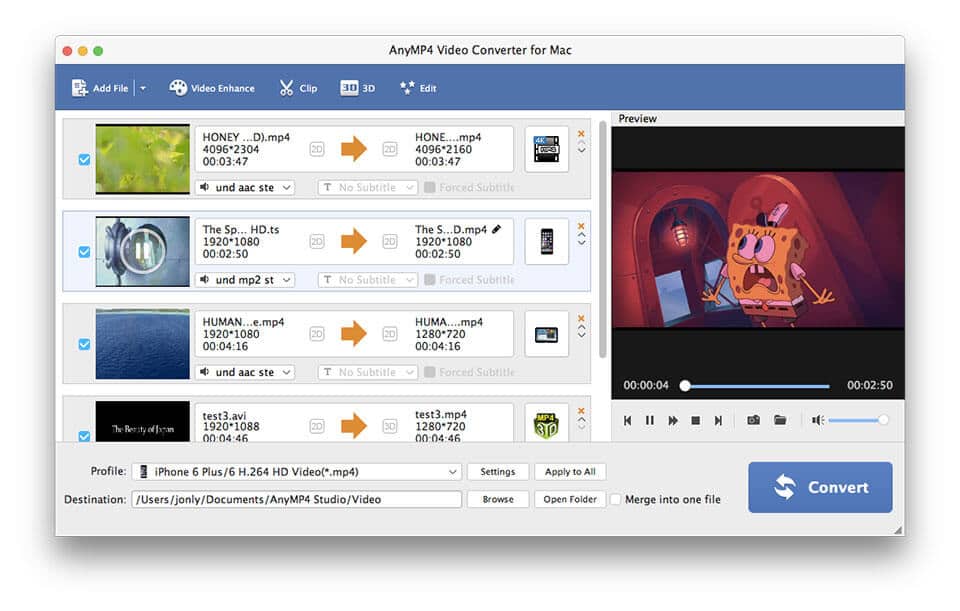Toggle Merge into one file checkbox
This screenshot has width=960, height=611.
[x=616, y=499]
